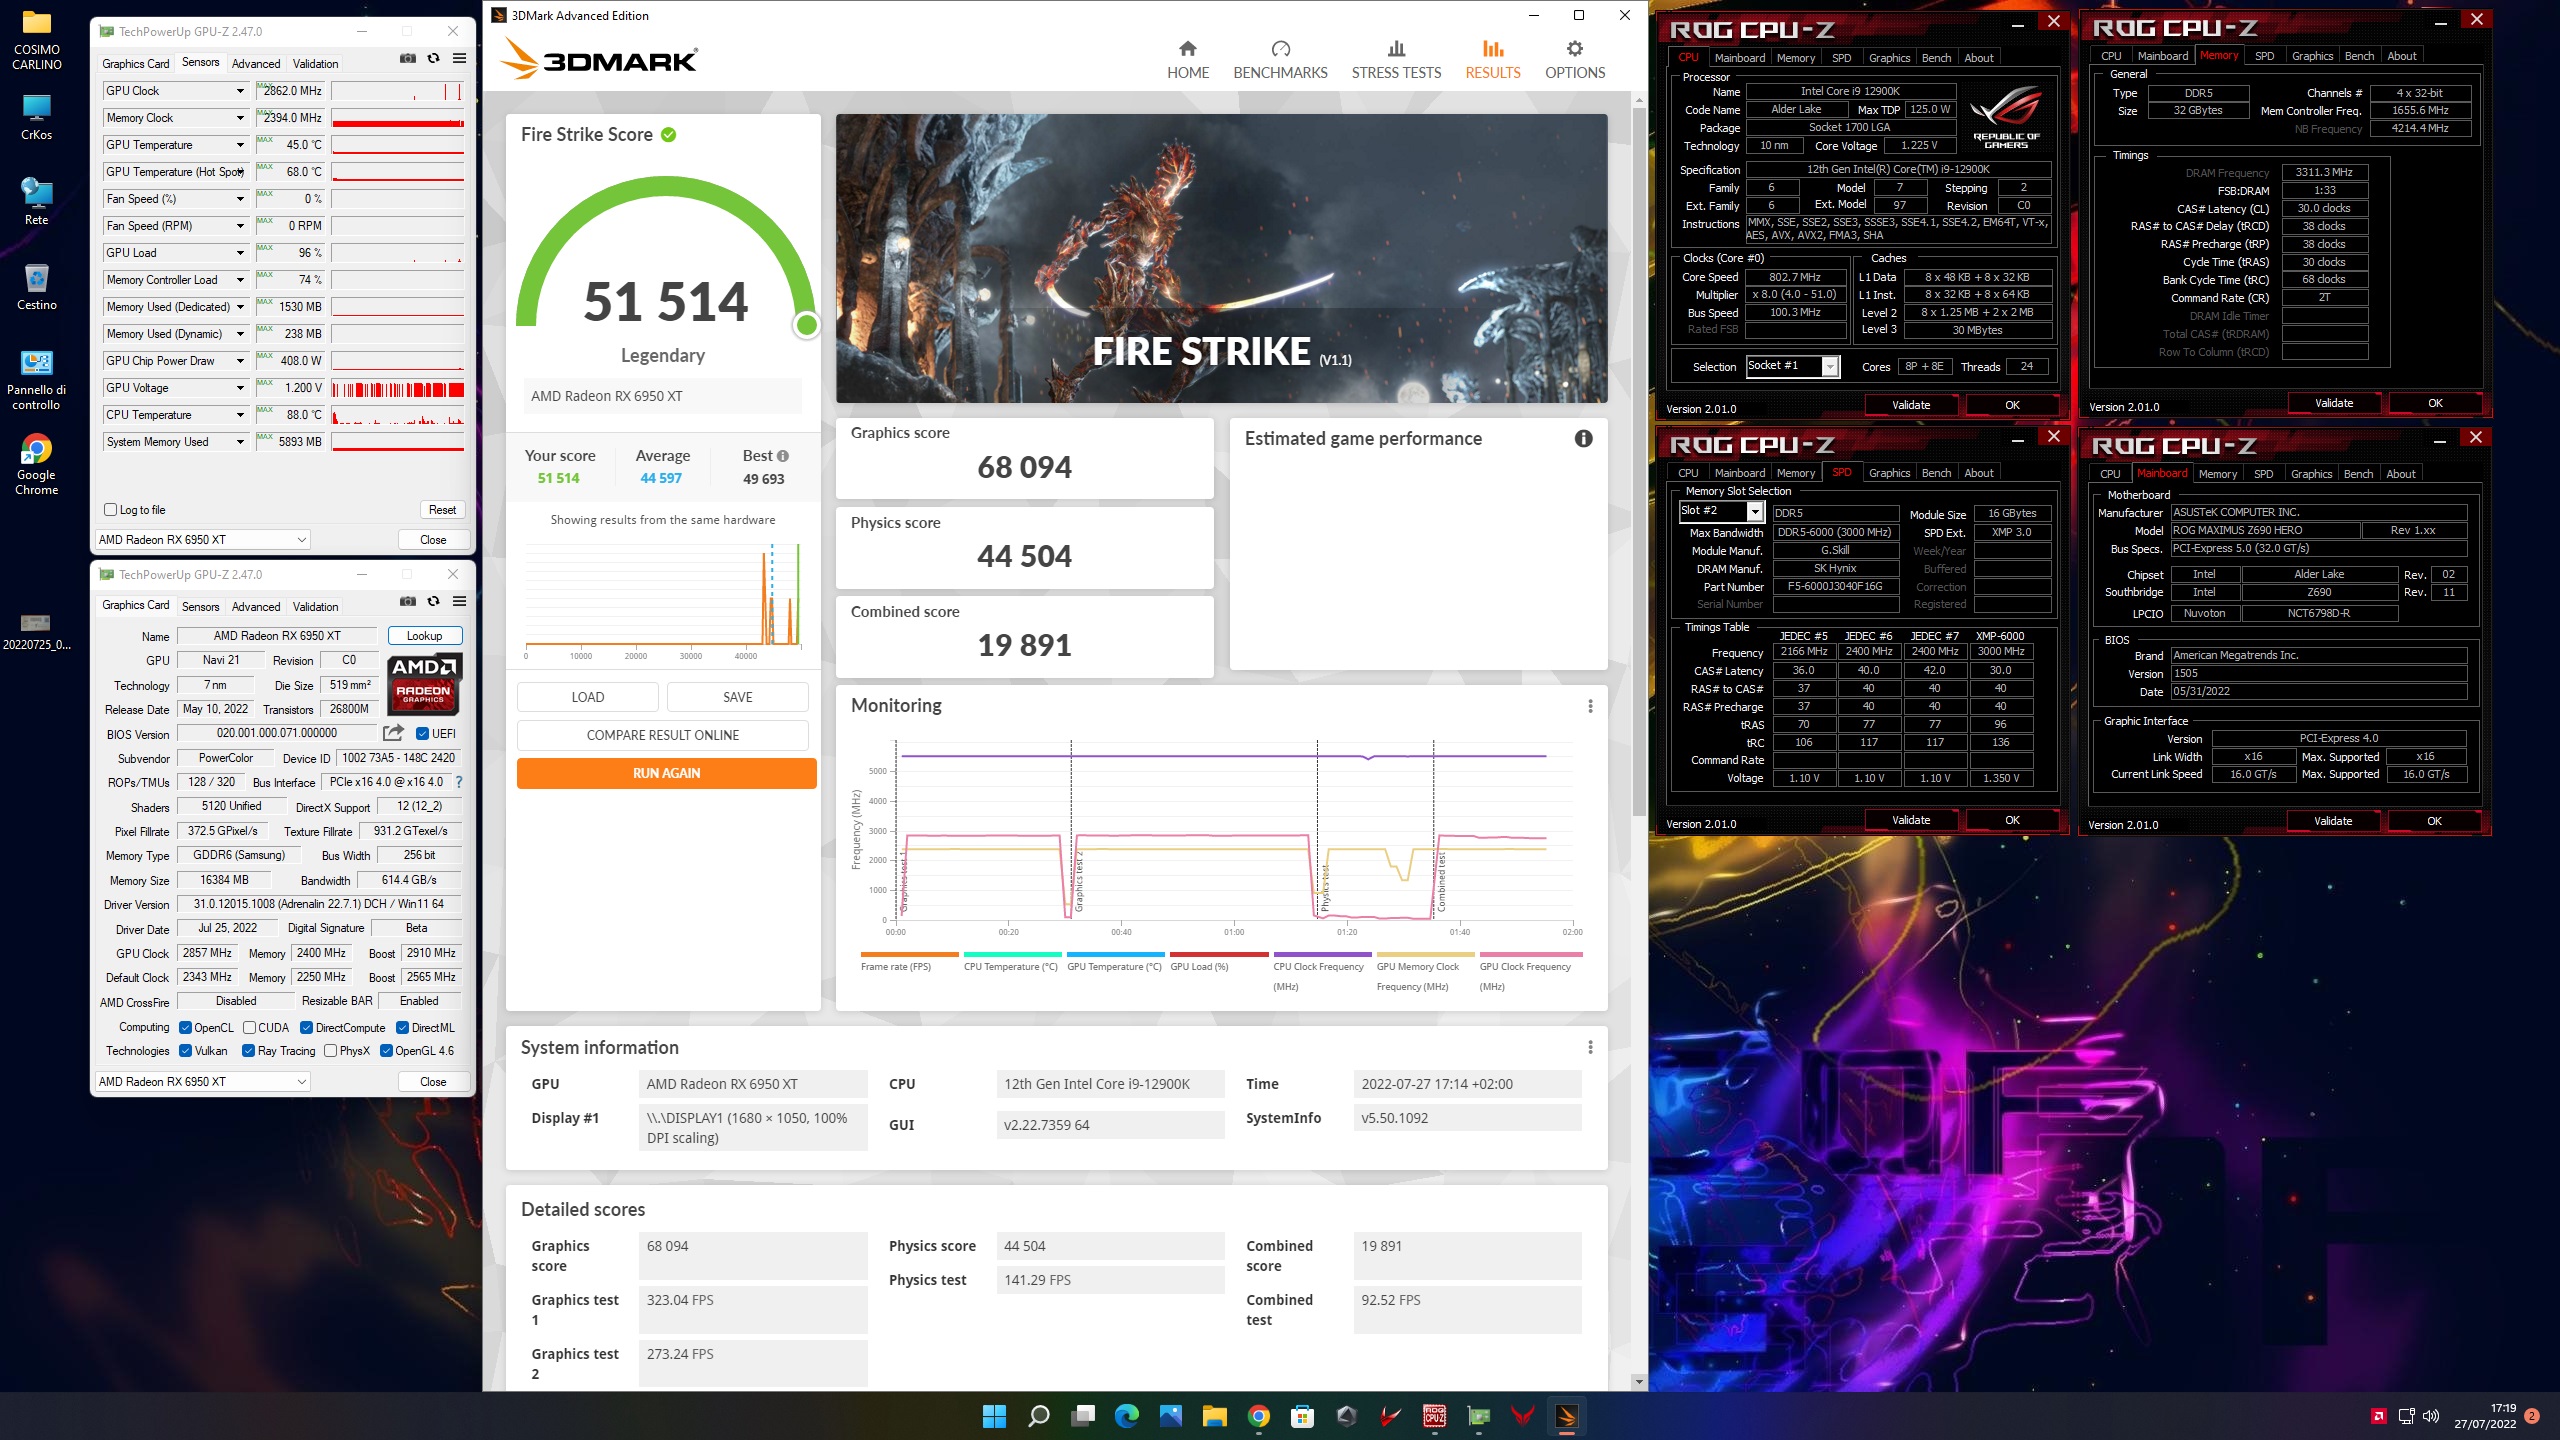Expand the GPU Chip Power Draw dropdown
This screenshot has width=2560, height=1440.
[x=240, y=361]
